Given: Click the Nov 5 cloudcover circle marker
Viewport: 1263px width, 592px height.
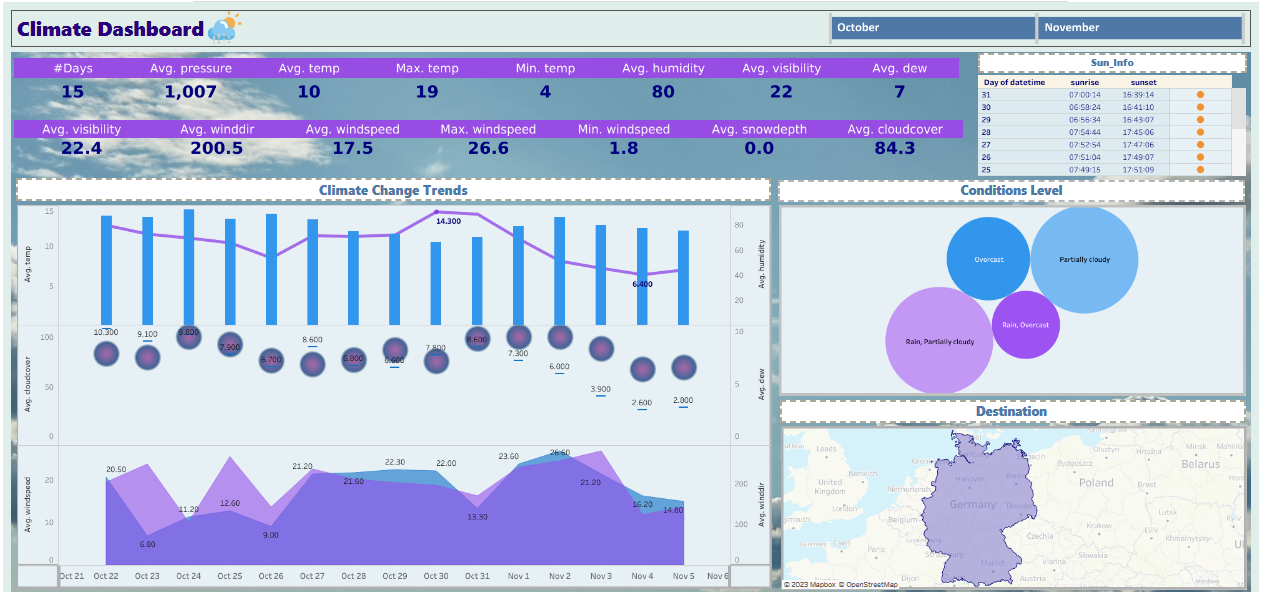Looking at the screenshot, I should coord(683,367).
